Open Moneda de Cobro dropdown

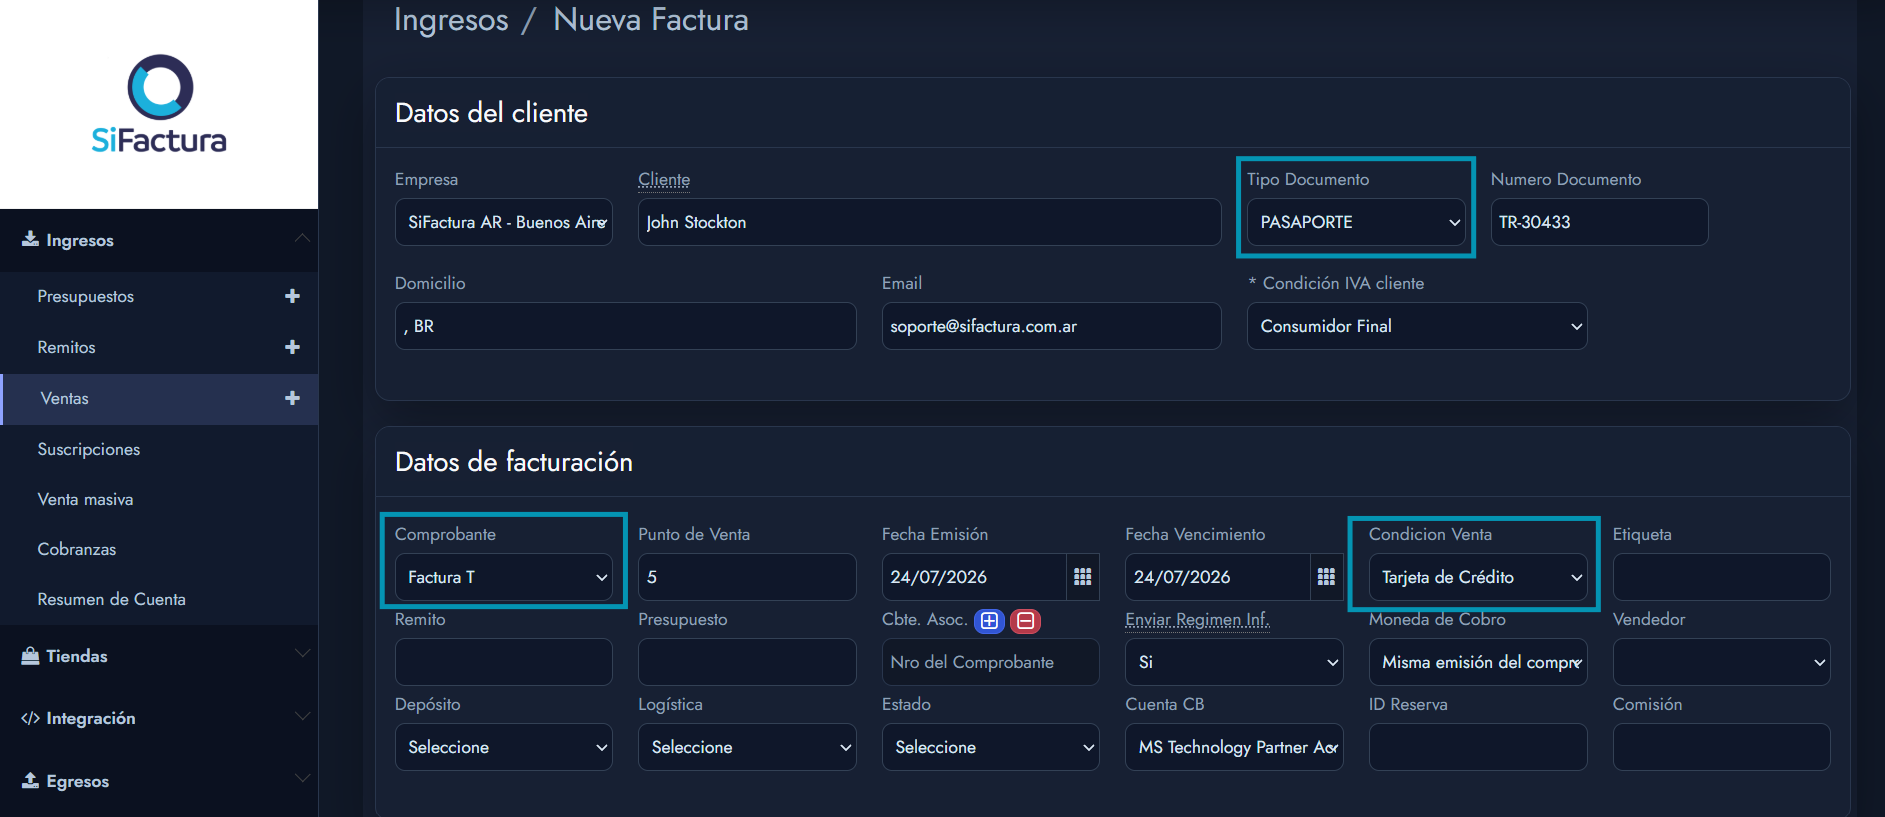[x=1478, y=662]
